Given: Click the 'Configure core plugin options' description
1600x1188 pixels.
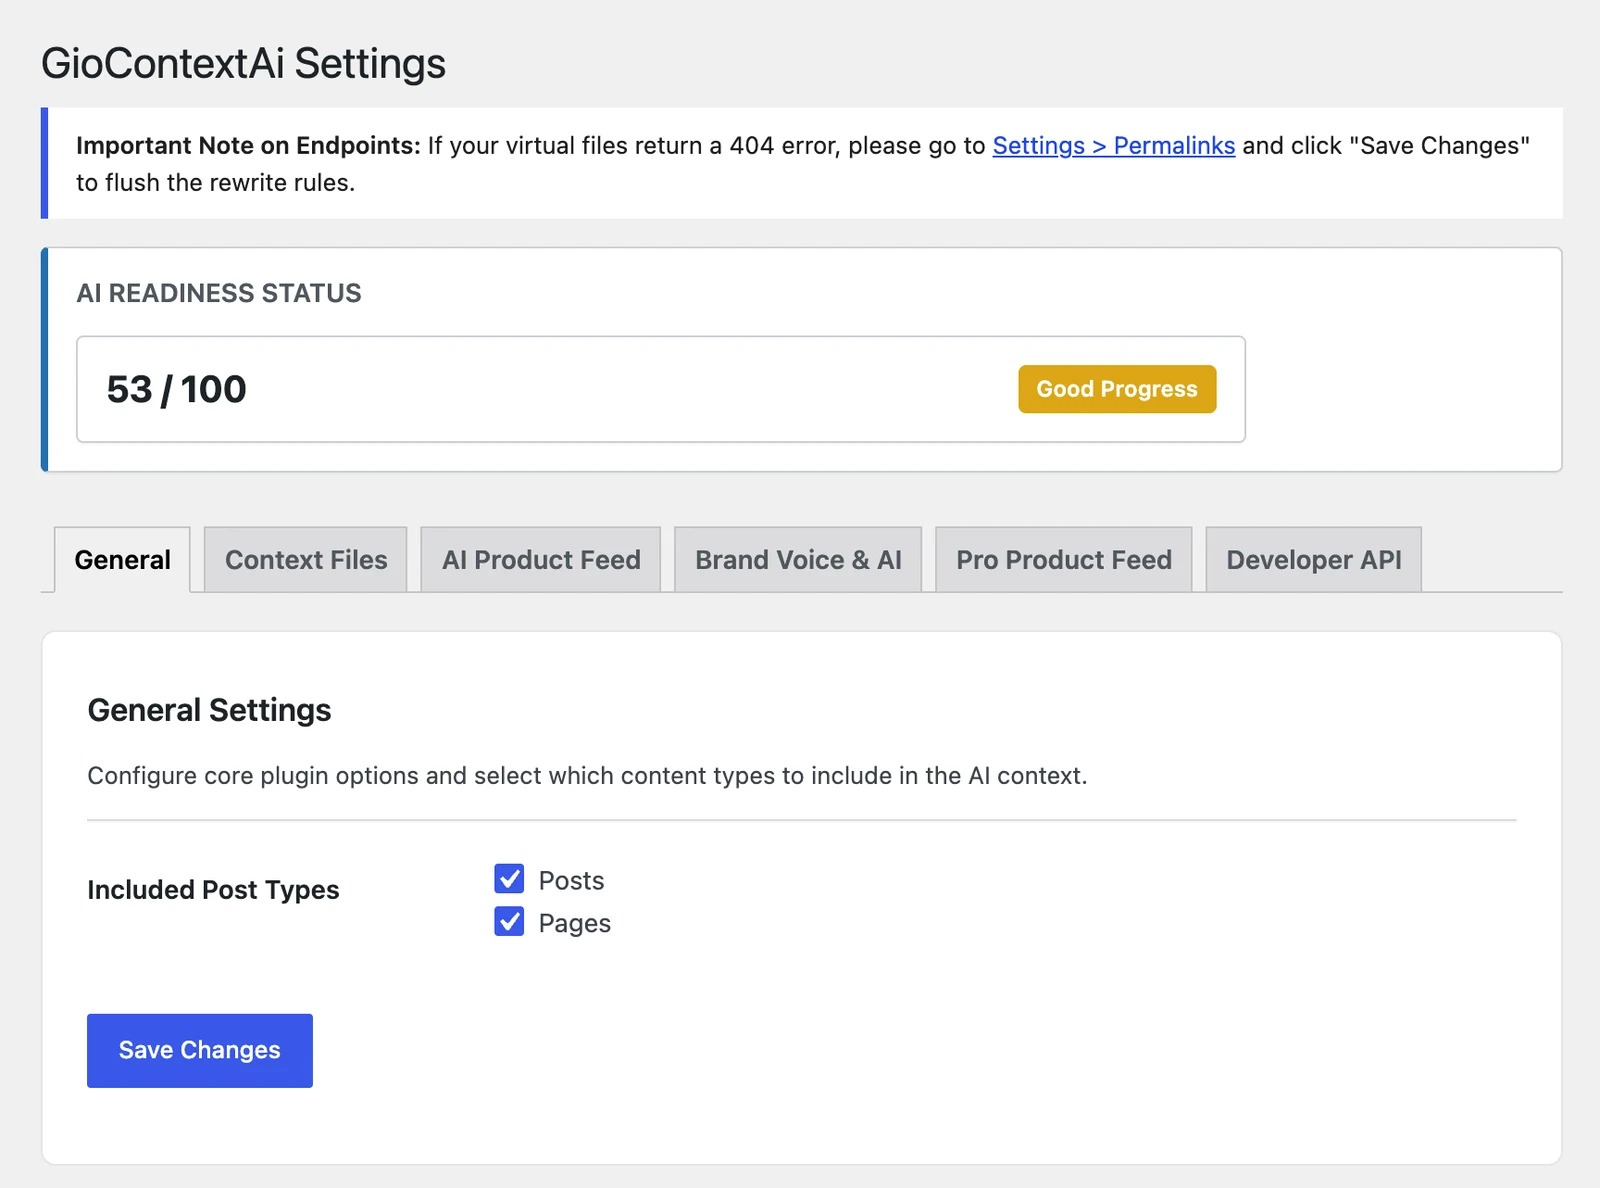Looking at the screenshot, I should (x=587, y=776).
